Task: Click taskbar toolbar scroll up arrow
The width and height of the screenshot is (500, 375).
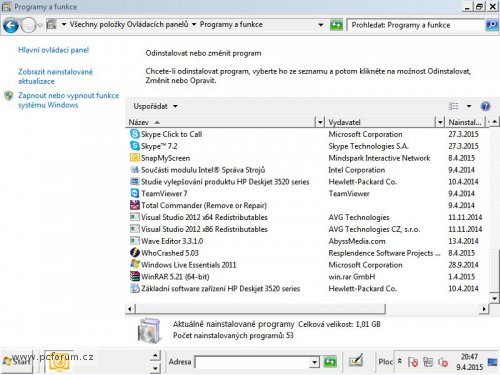Action: 155,355
